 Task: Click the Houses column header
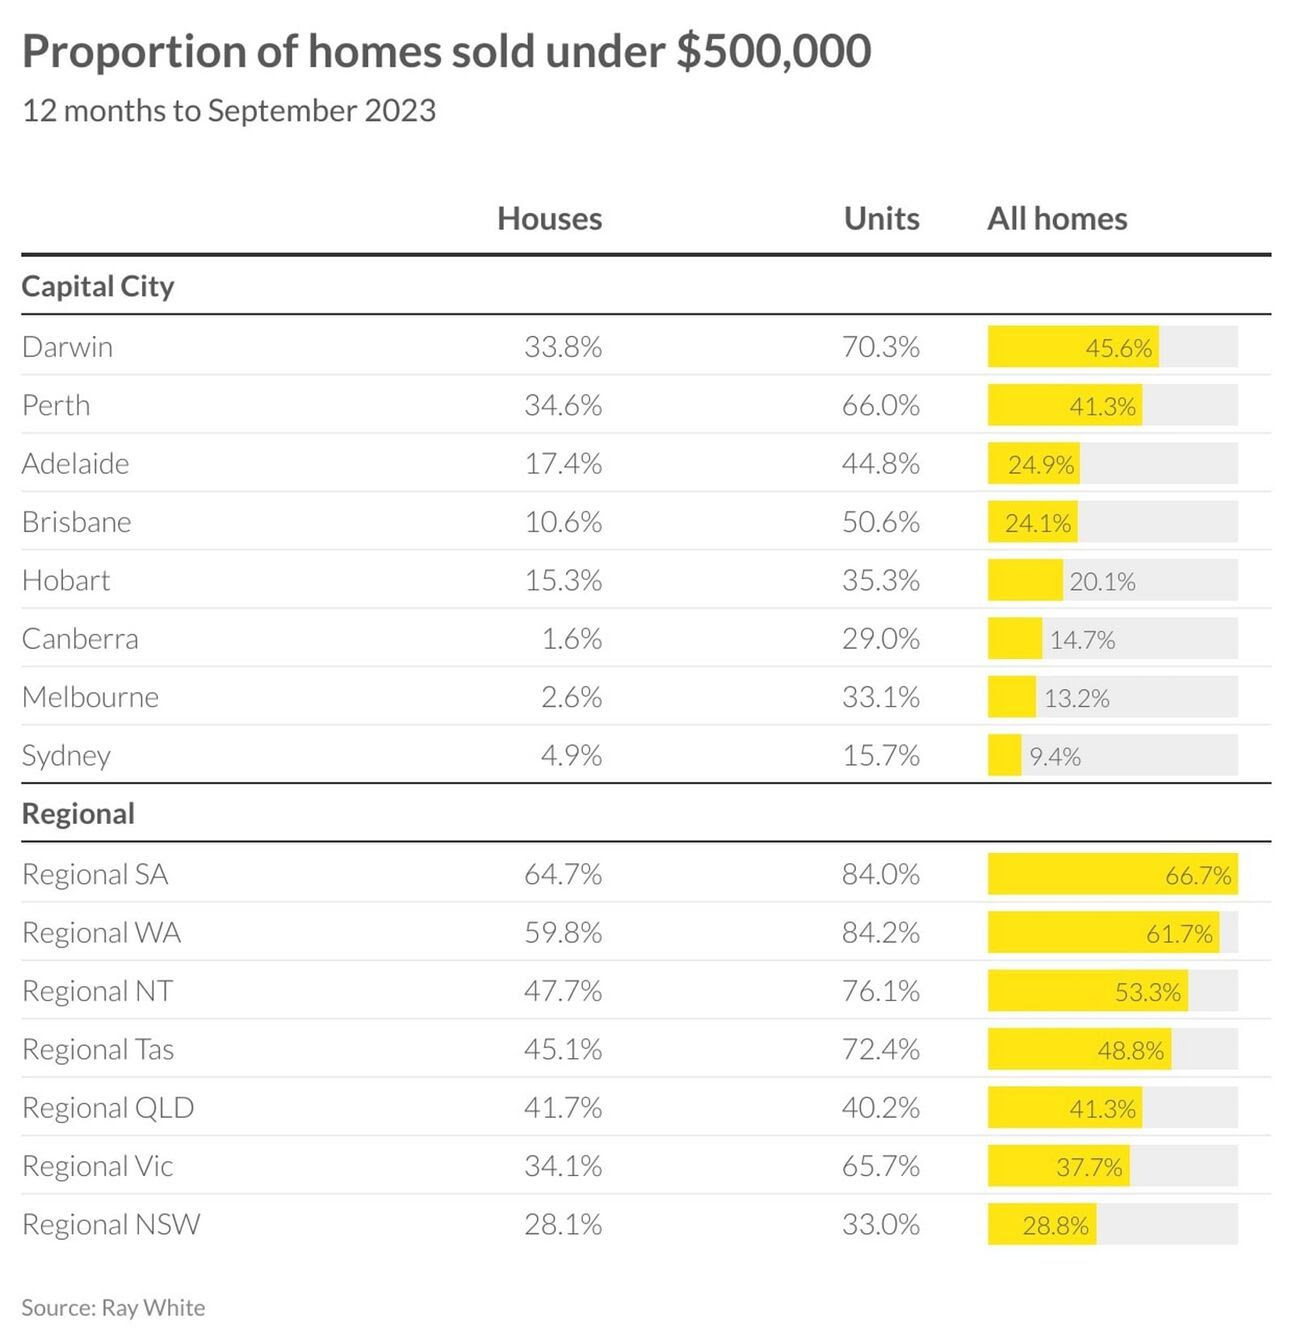pos(549,219)
